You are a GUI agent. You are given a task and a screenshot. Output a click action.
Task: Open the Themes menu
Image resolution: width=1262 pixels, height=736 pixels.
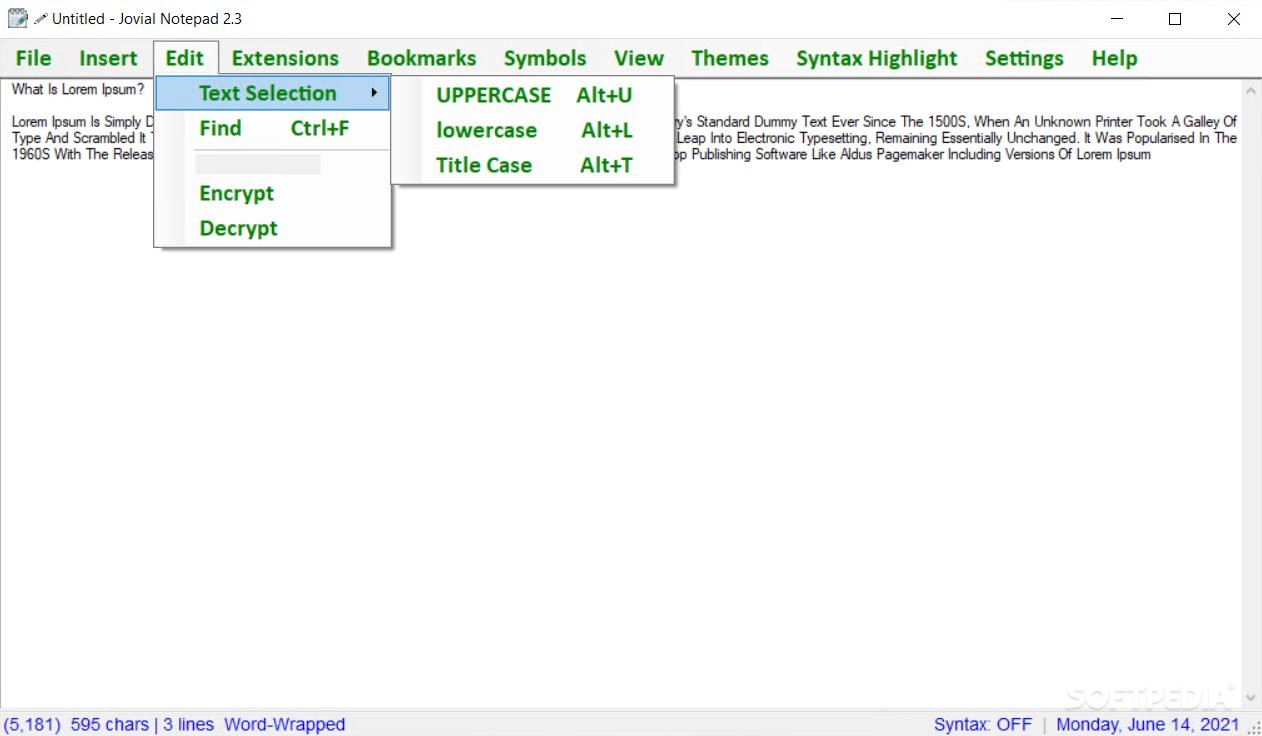(x=730, y=58)
